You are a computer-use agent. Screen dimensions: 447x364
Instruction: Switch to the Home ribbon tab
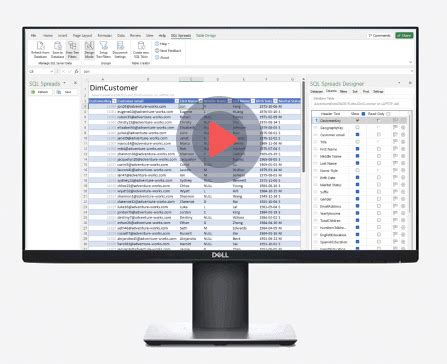(48, 35)
